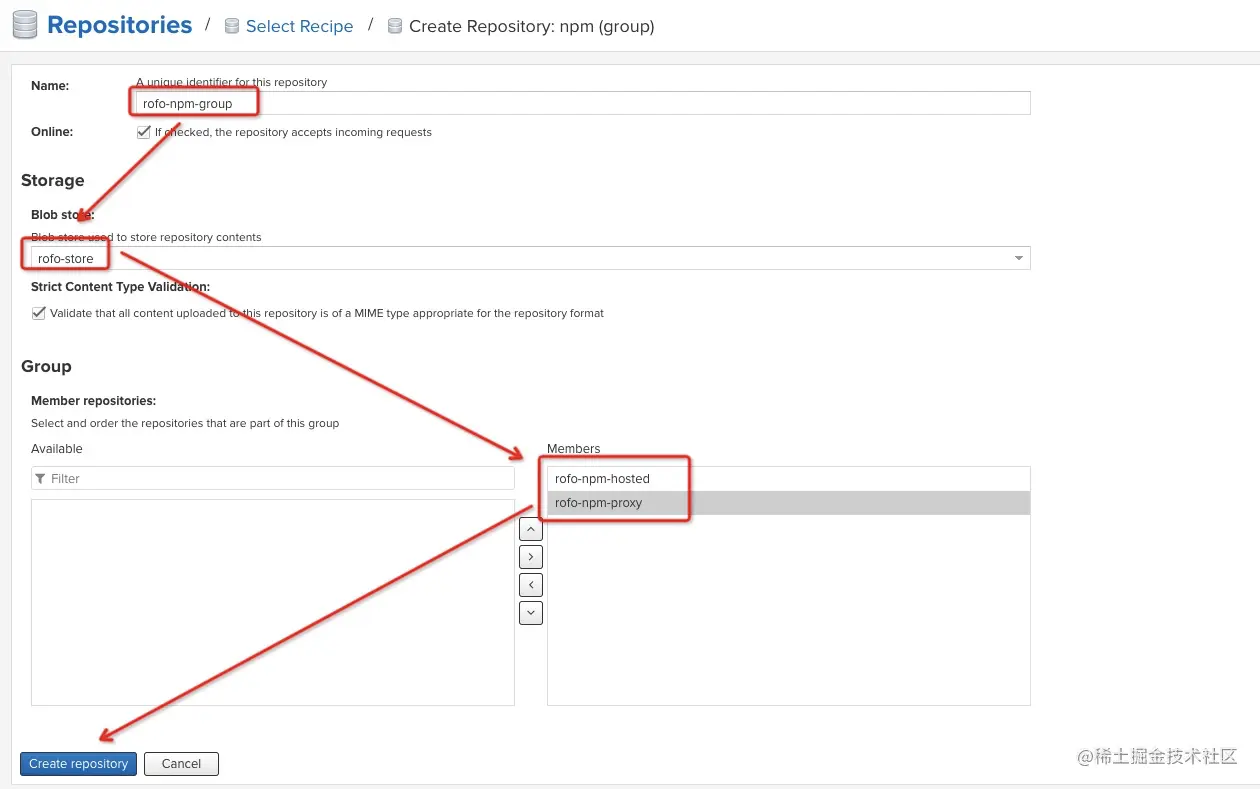Image resolution: width=1260 pixels, height=789 pixels.
Task: Move selected member up with arrow button
Action: tap(531, 529)
